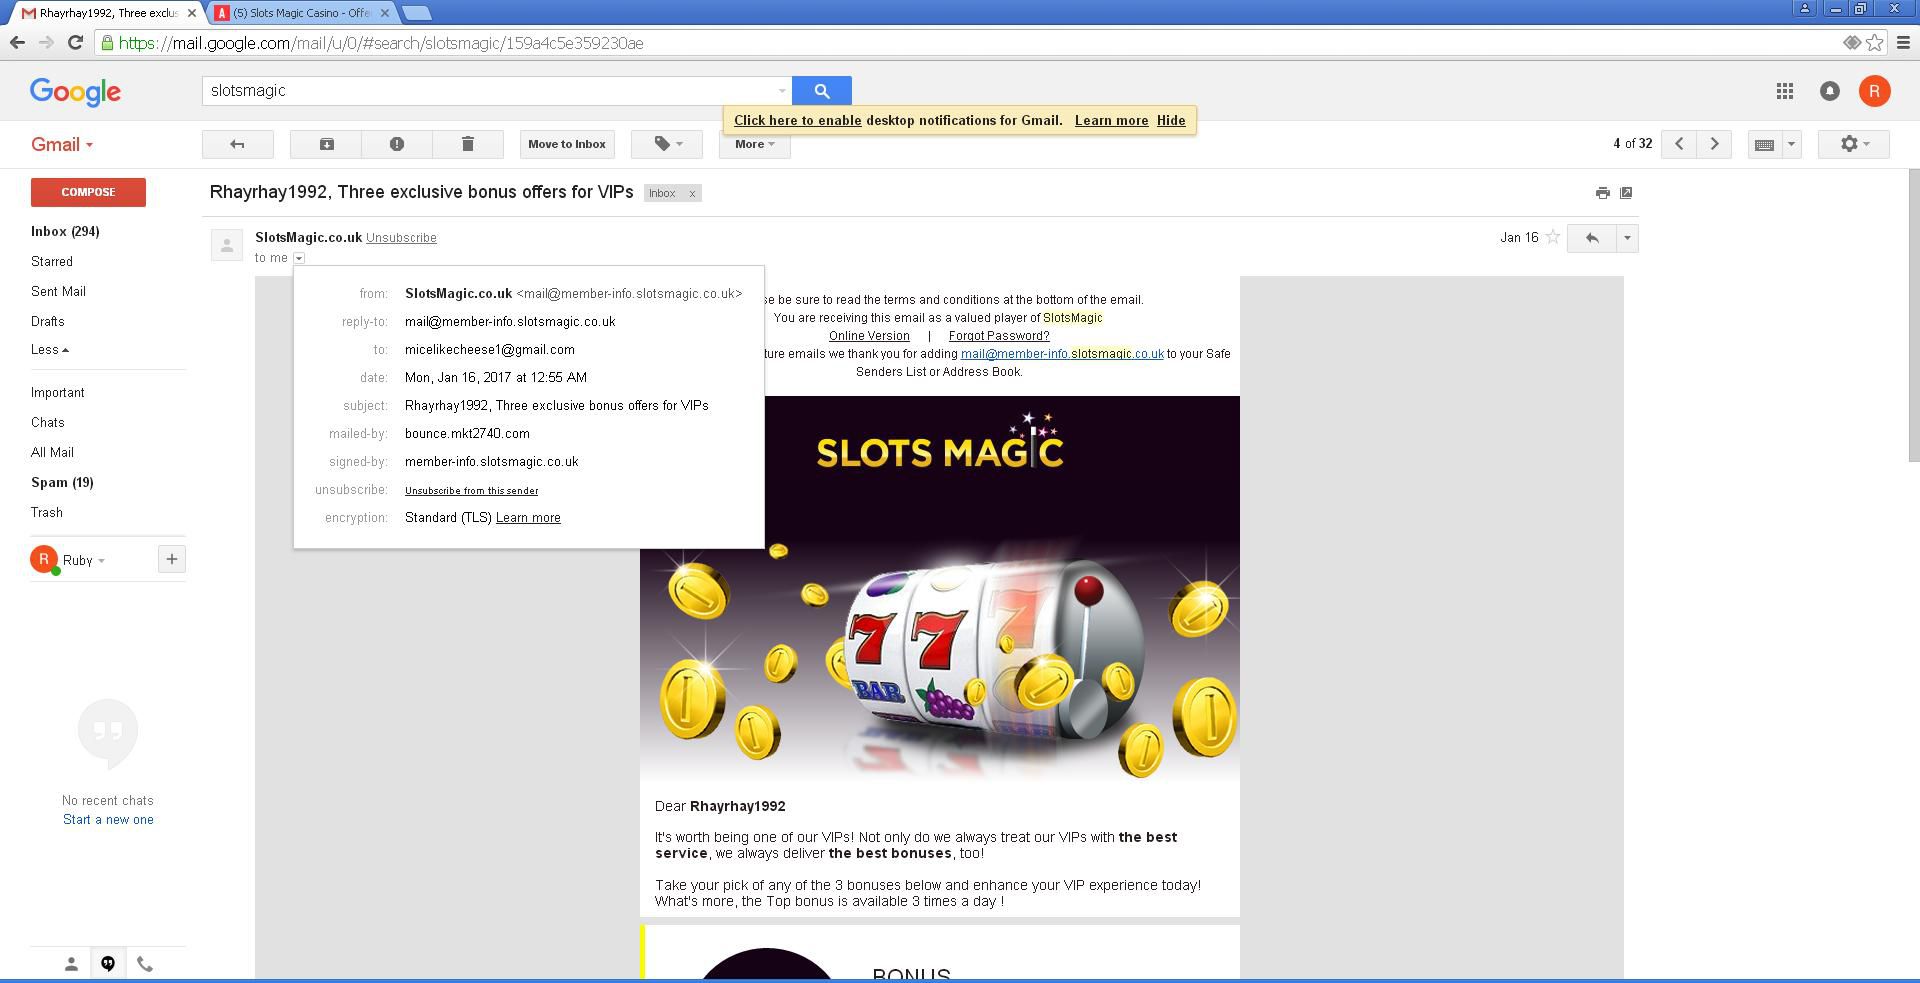1920x983 pixels.
Task: Go to the newer message arrow
Action: tap(1679, 144)
